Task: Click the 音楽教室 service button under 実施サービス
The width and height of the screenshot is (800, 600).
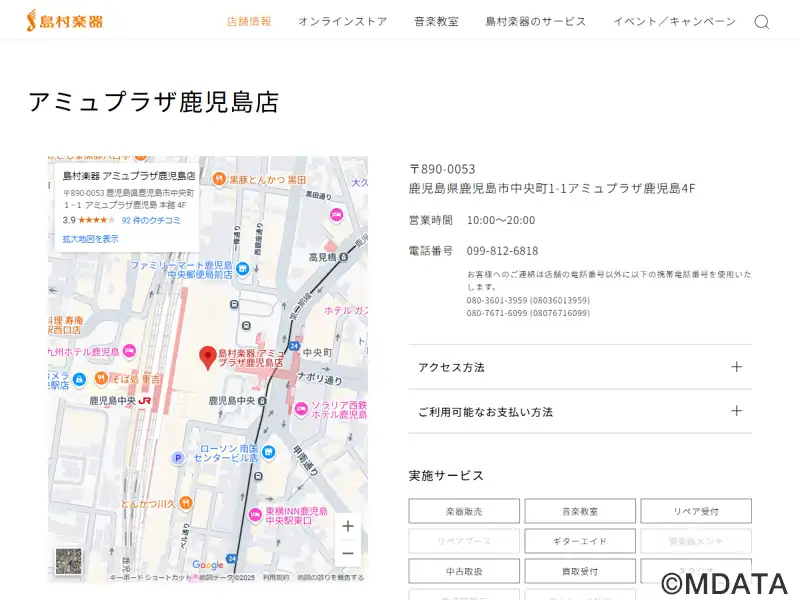Action: [580, 511]
